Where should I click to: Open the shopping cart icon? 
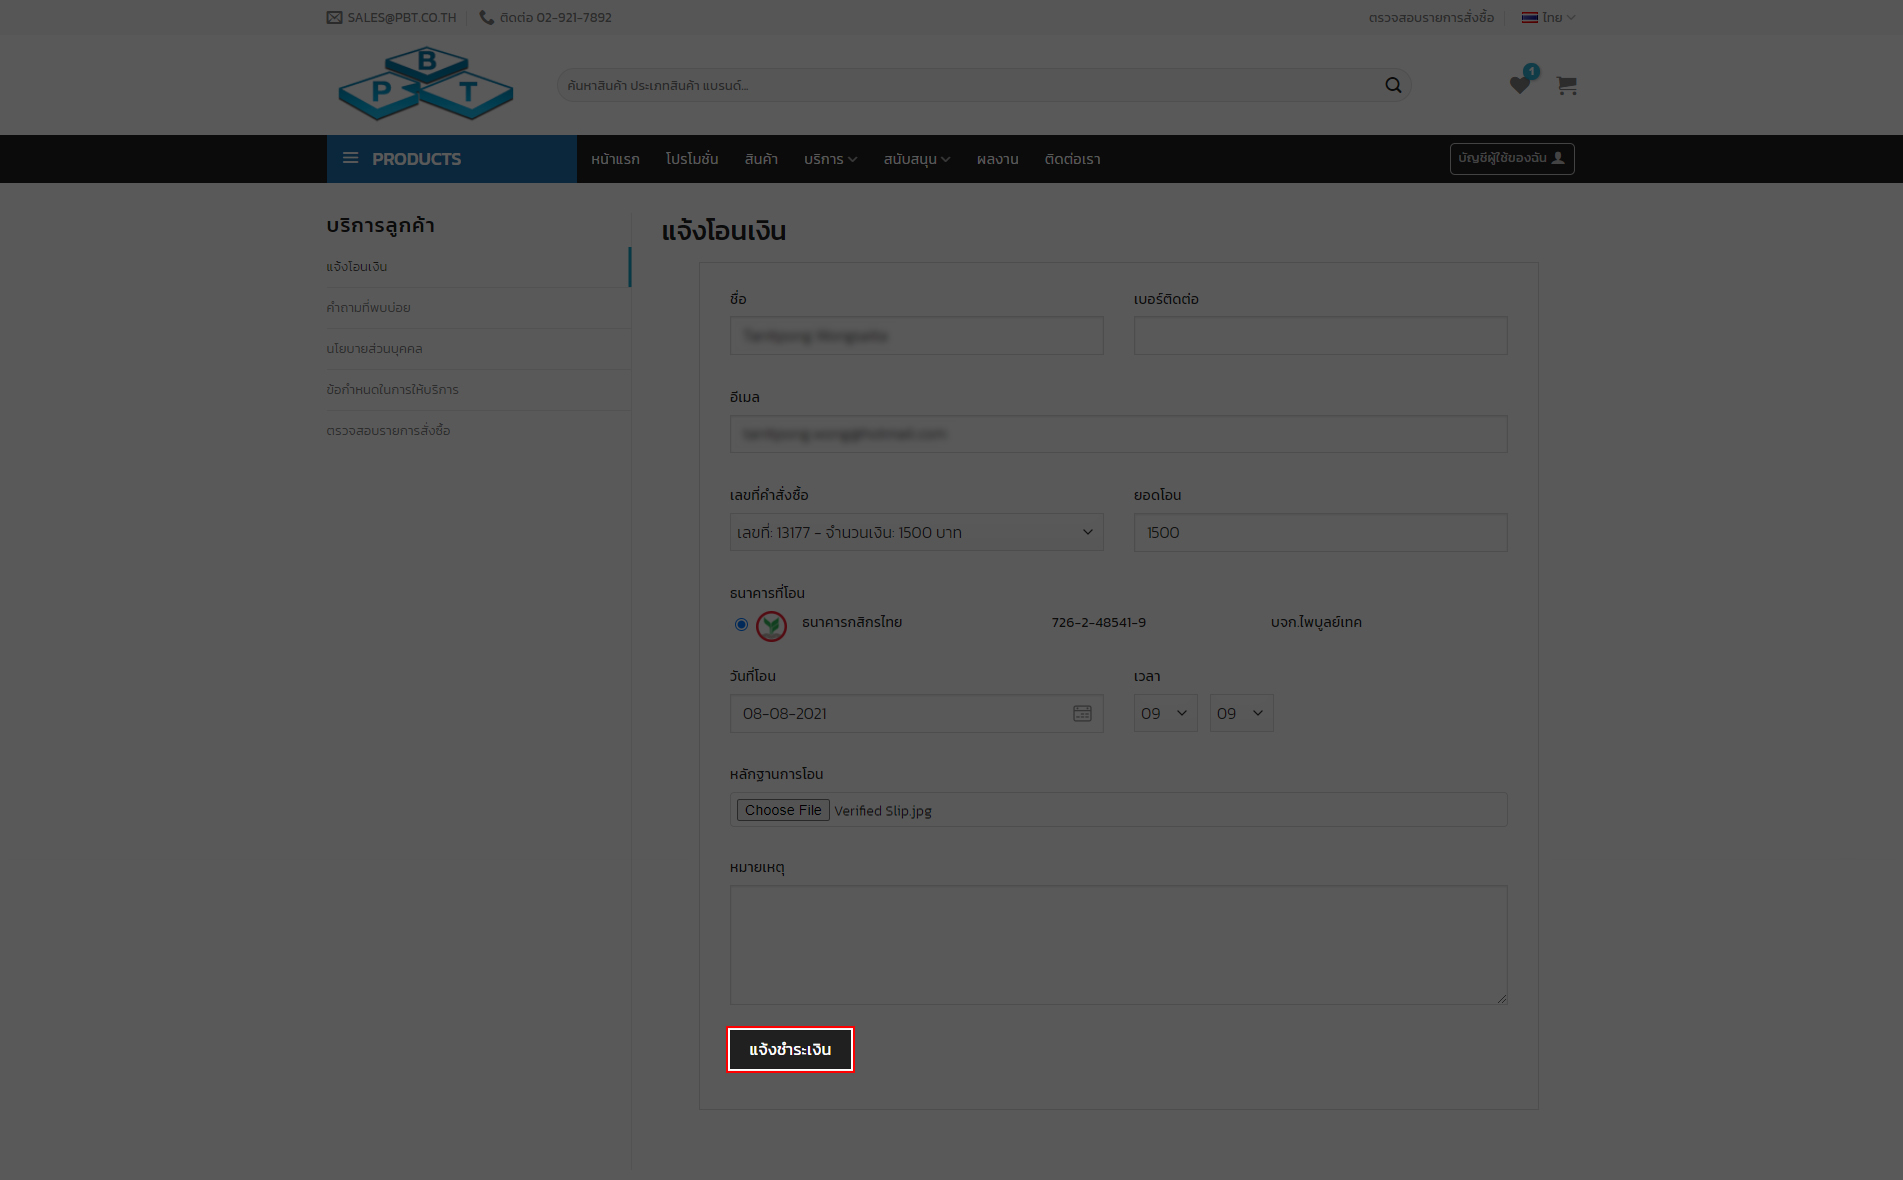[1567, 86]
